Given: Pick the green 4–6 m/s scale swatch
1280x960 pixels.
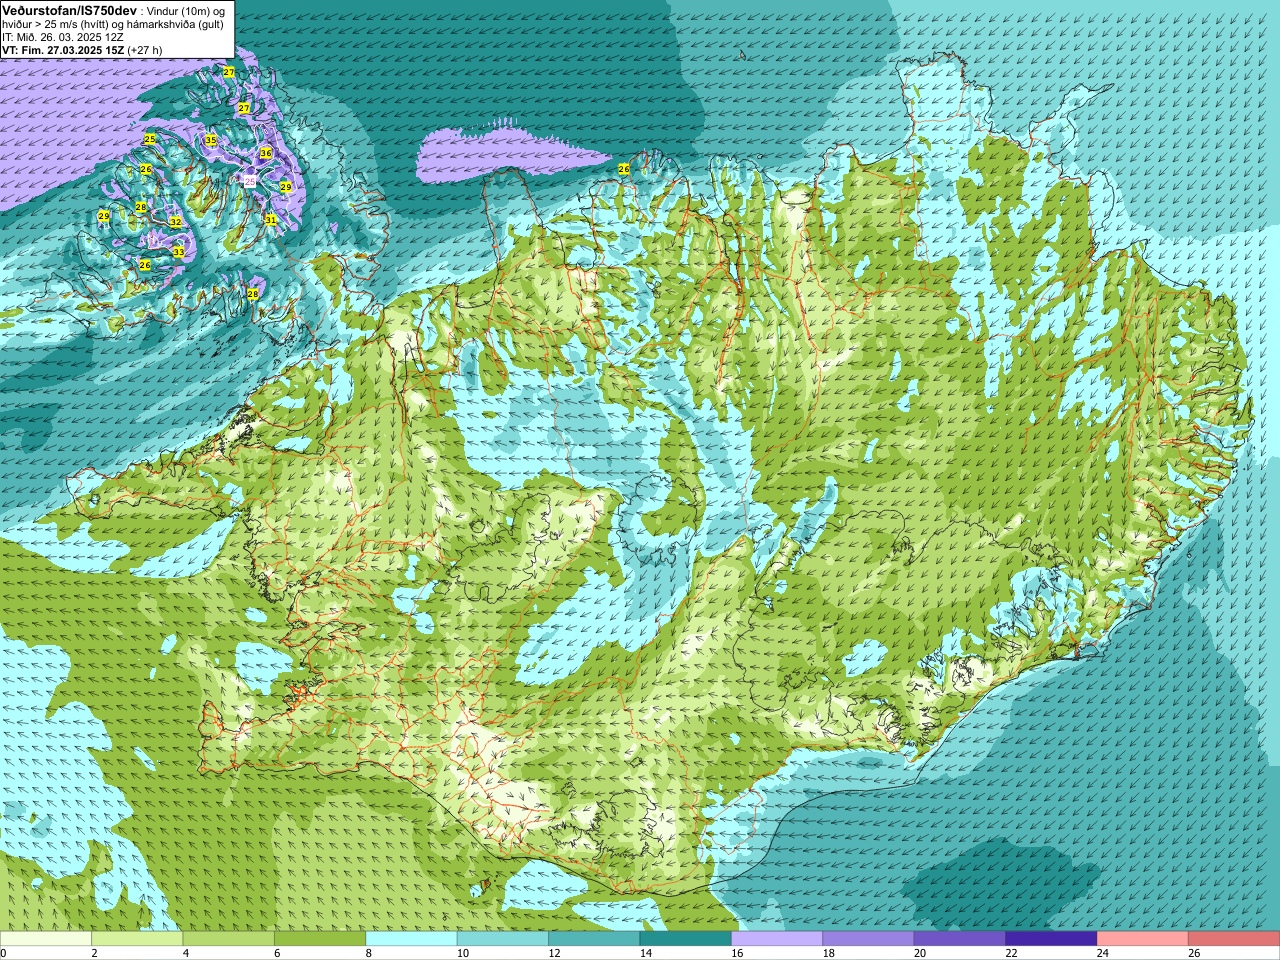Looking at the screenshot, I should click(x=229, y=939).
